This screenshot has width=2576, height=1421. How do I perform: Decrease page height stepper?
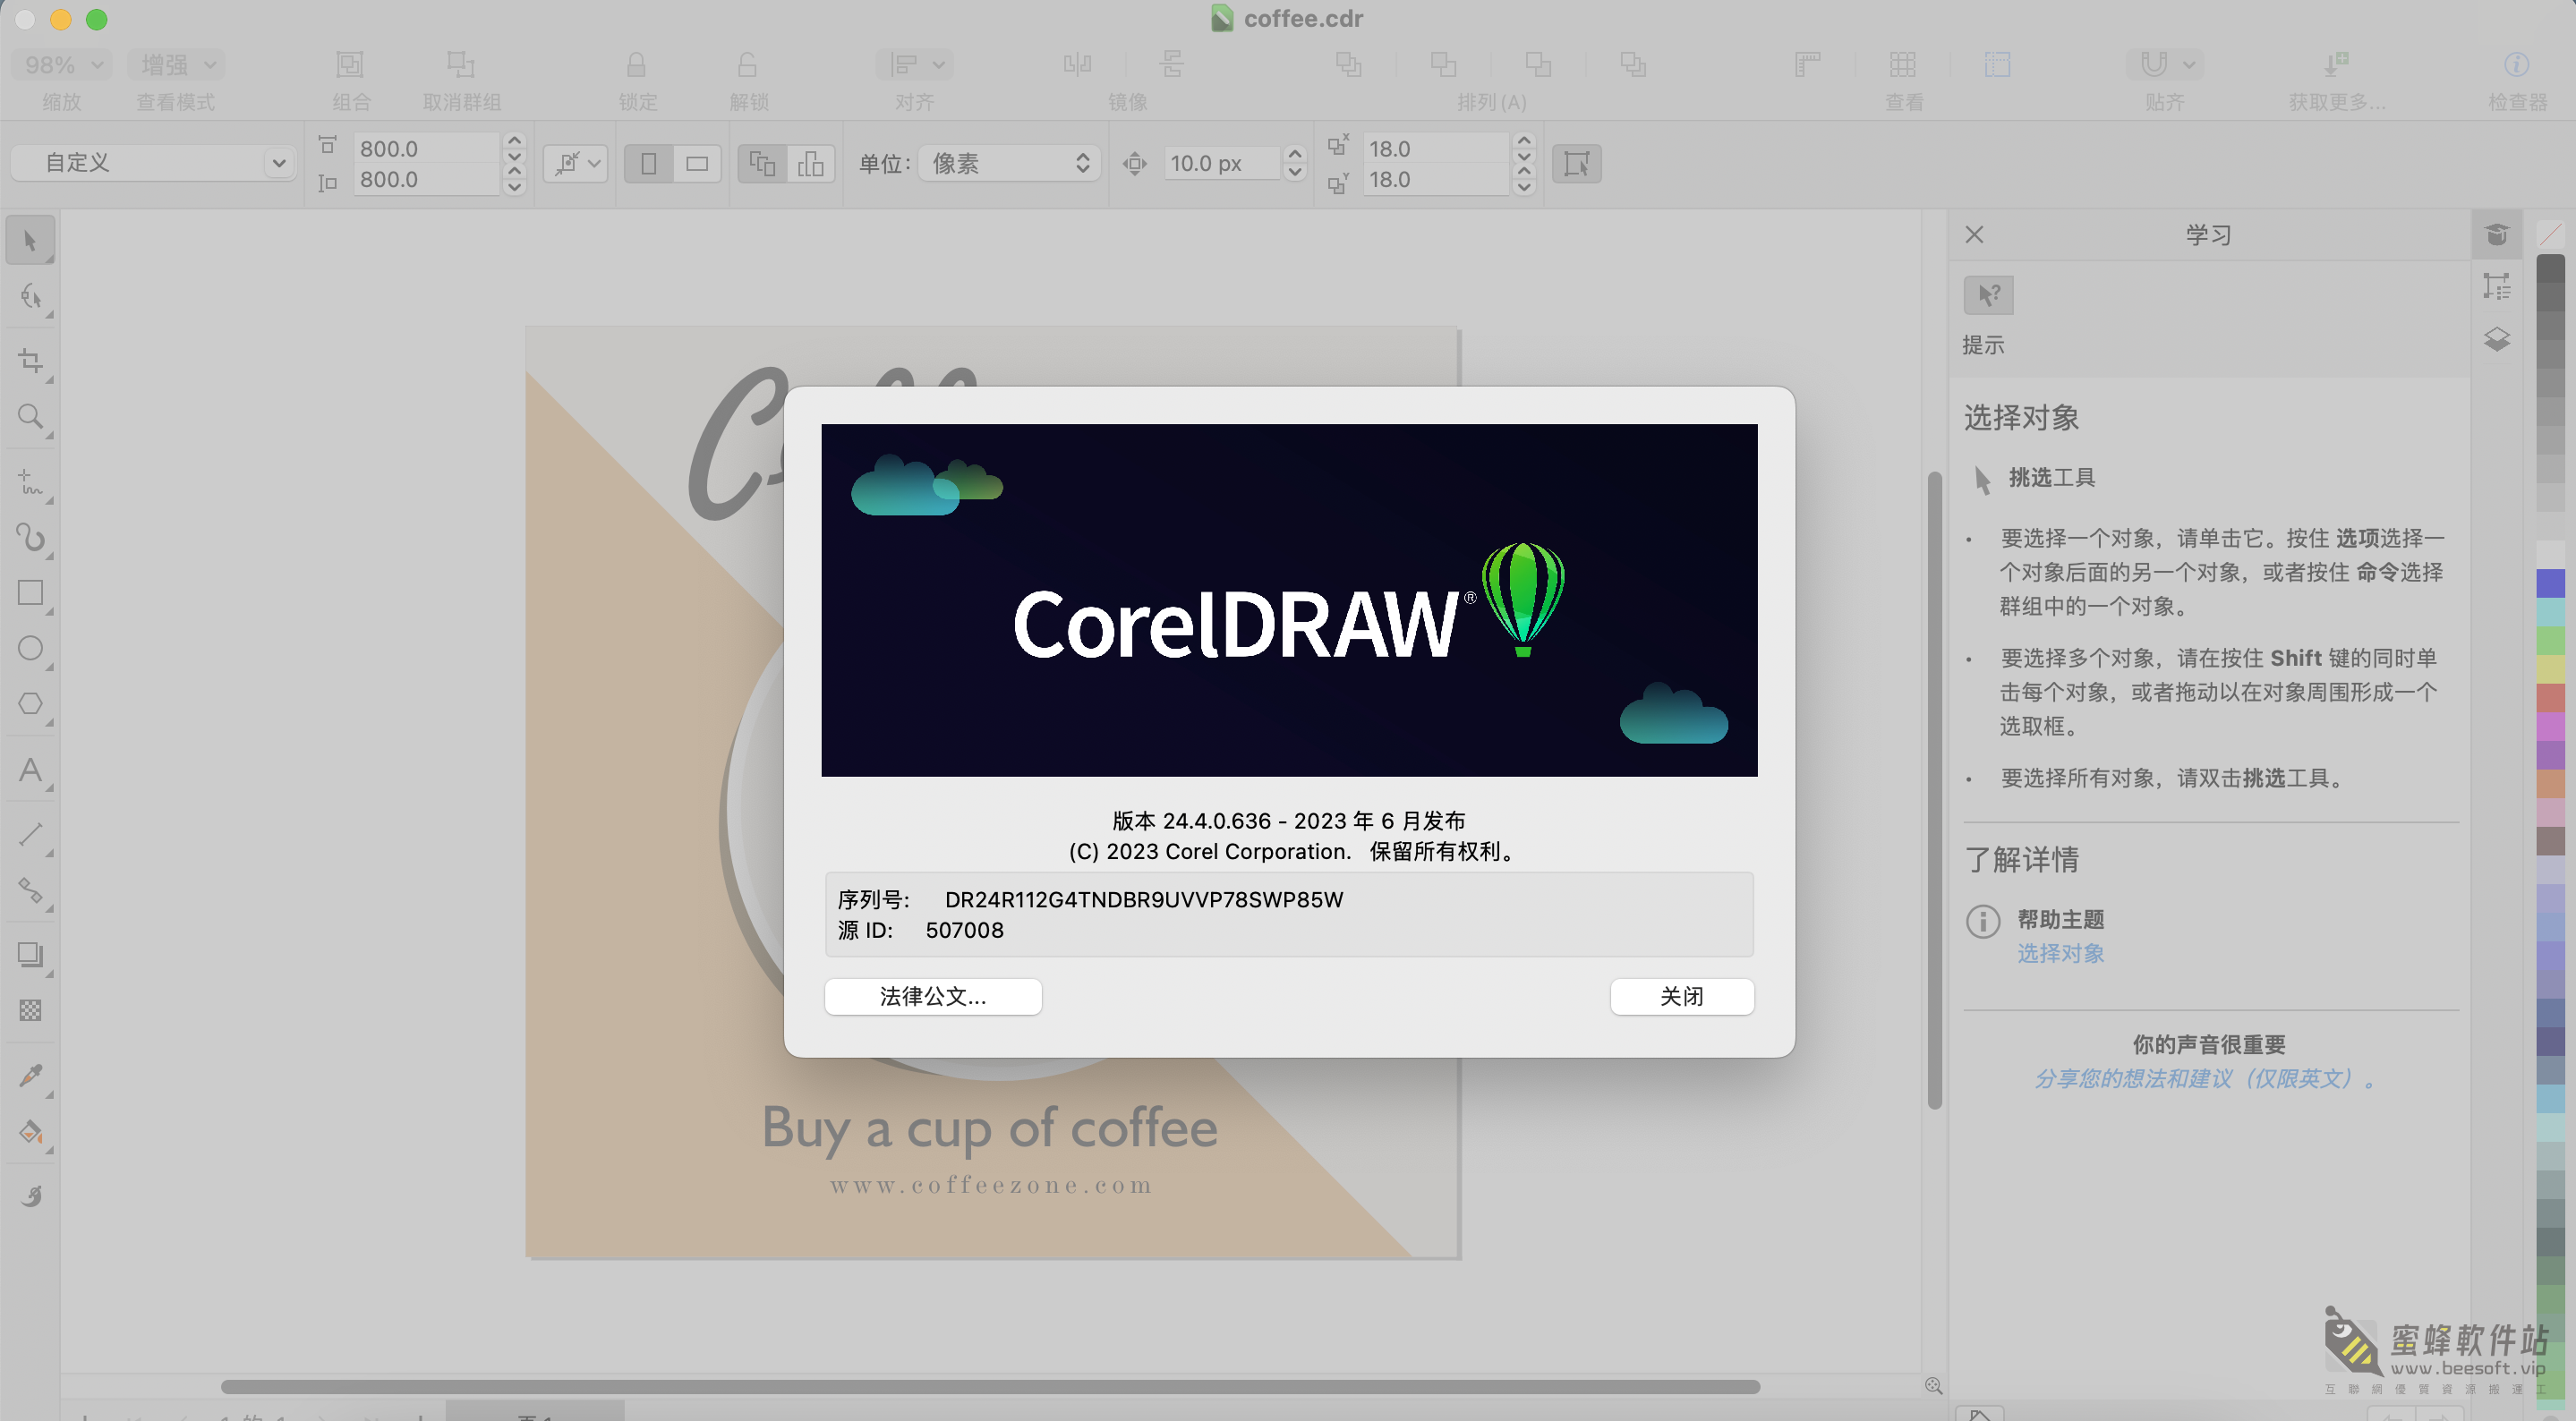(x=514, y=187)
